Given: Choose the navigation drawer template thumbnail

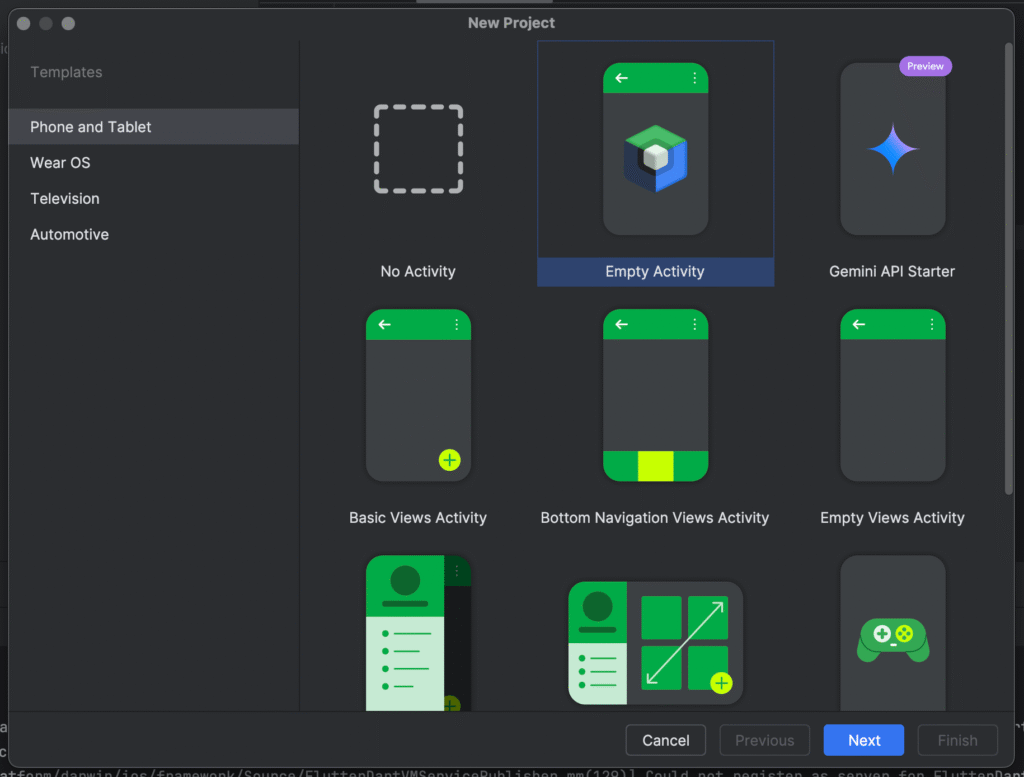Looking at the screenshot, I should coord(418,633).
